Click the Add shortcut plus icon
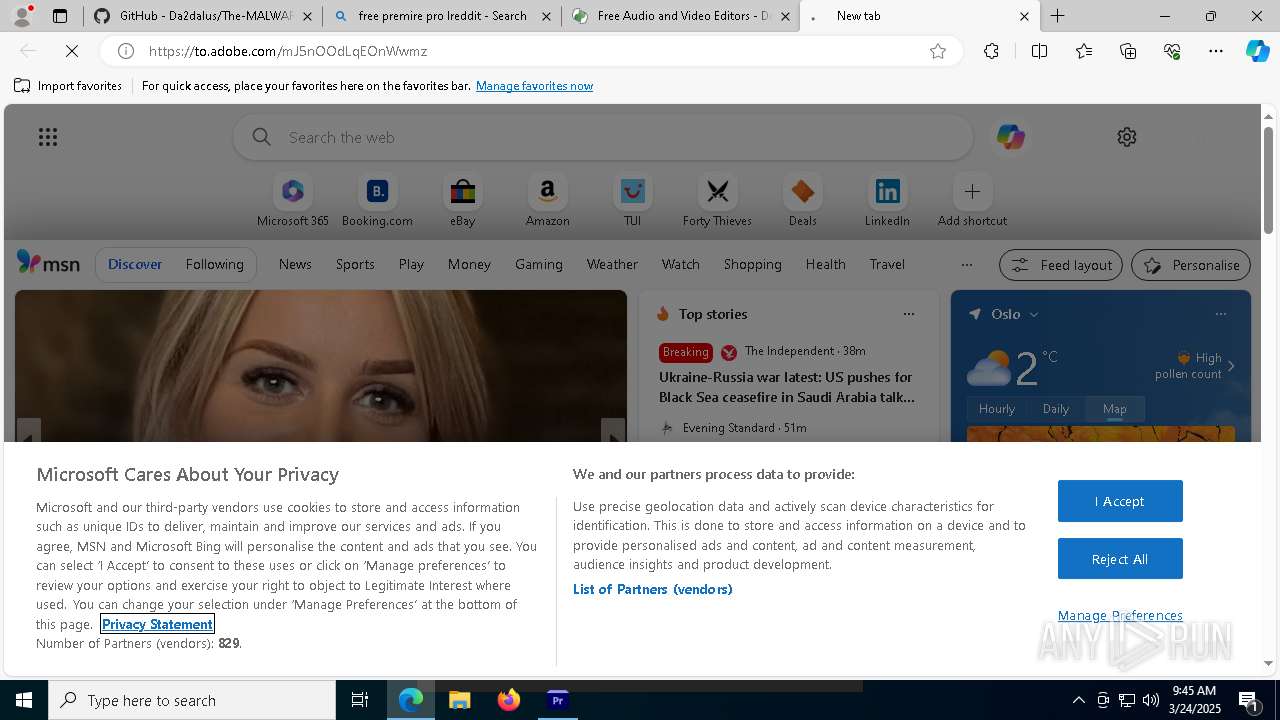The width and height of the screenshot is (1280, 720). [x=972, y=191]
